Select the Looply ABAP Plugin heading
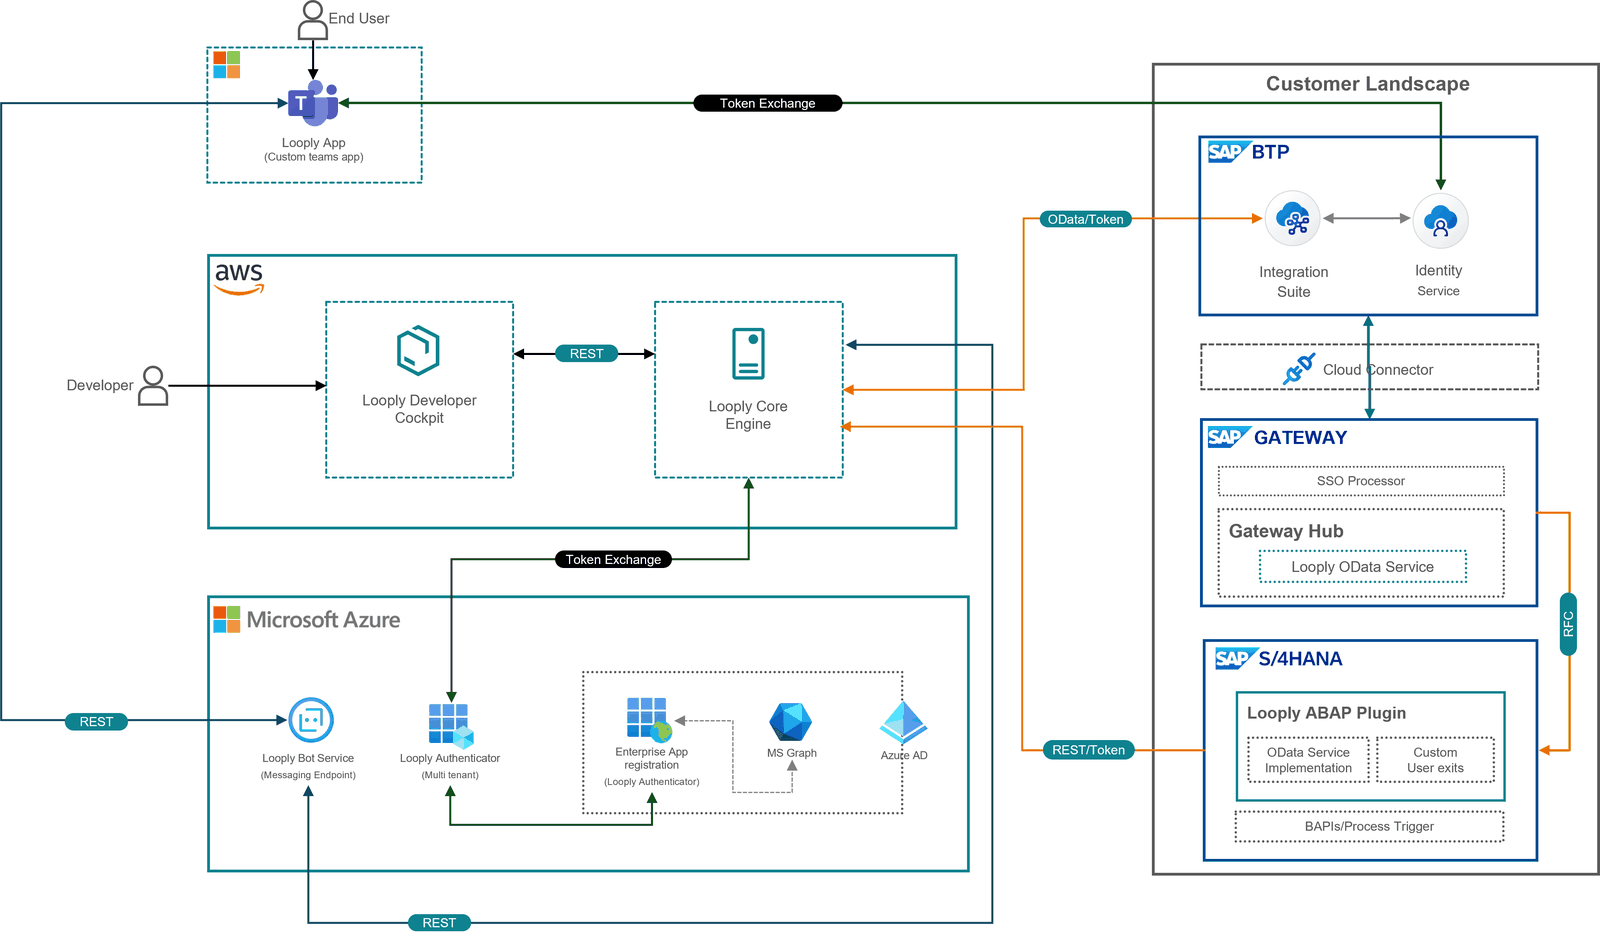This screenshot has width=1600, height=938. (1326, 713)
